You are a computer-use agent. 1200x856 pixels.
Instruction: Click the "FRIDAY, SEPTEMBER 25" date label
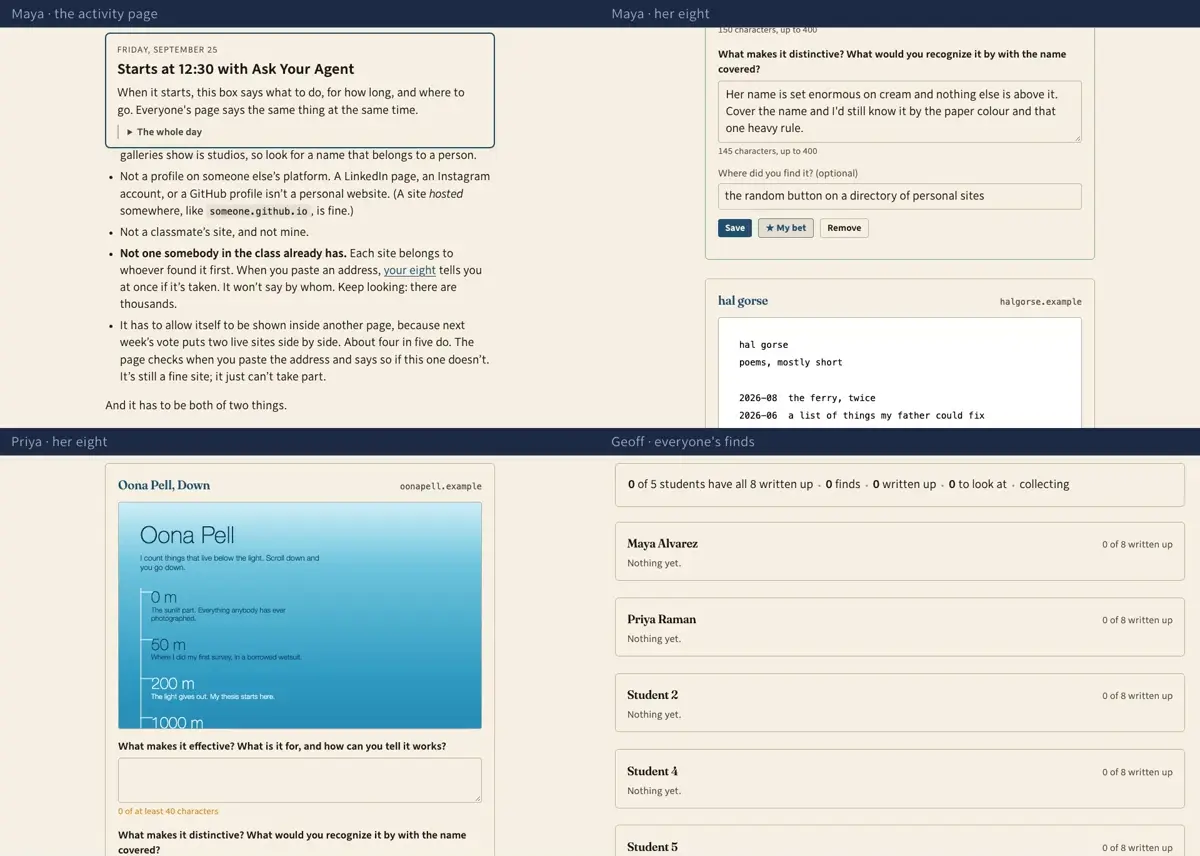[x=167, y=49]
